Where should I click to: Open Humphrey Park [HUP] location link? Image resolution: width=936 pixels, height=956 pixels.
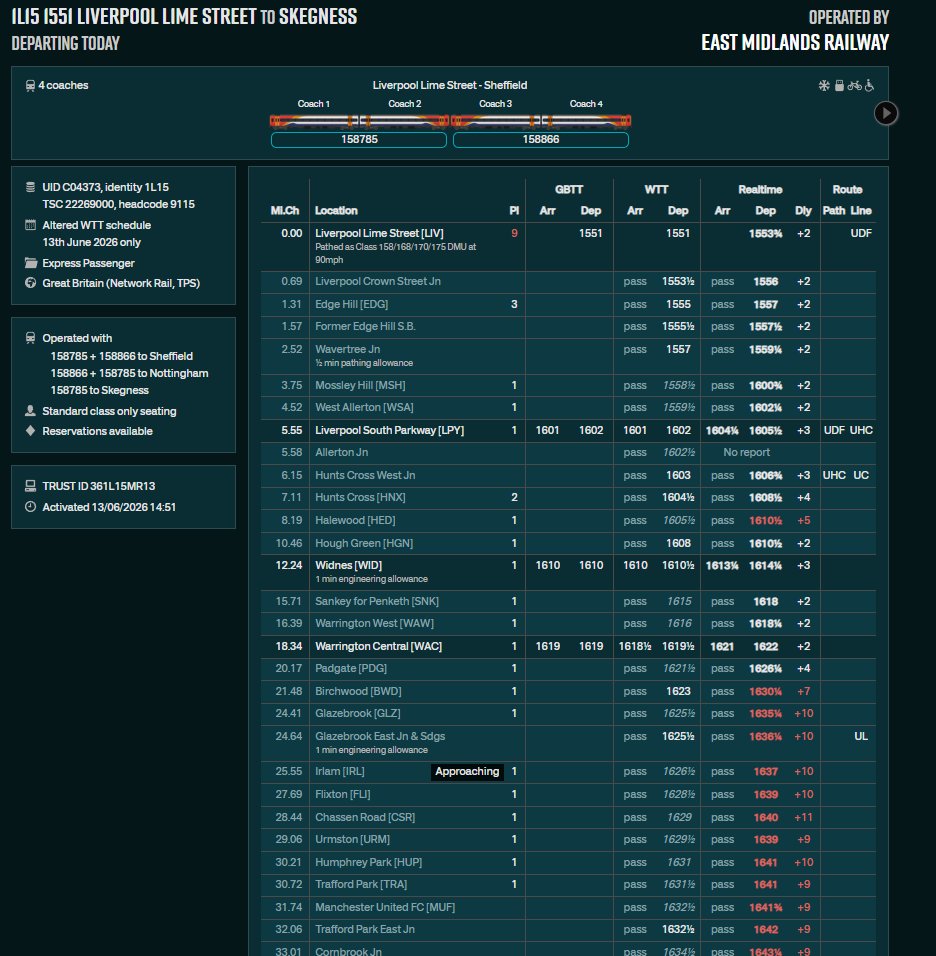(x=368, y=862)
